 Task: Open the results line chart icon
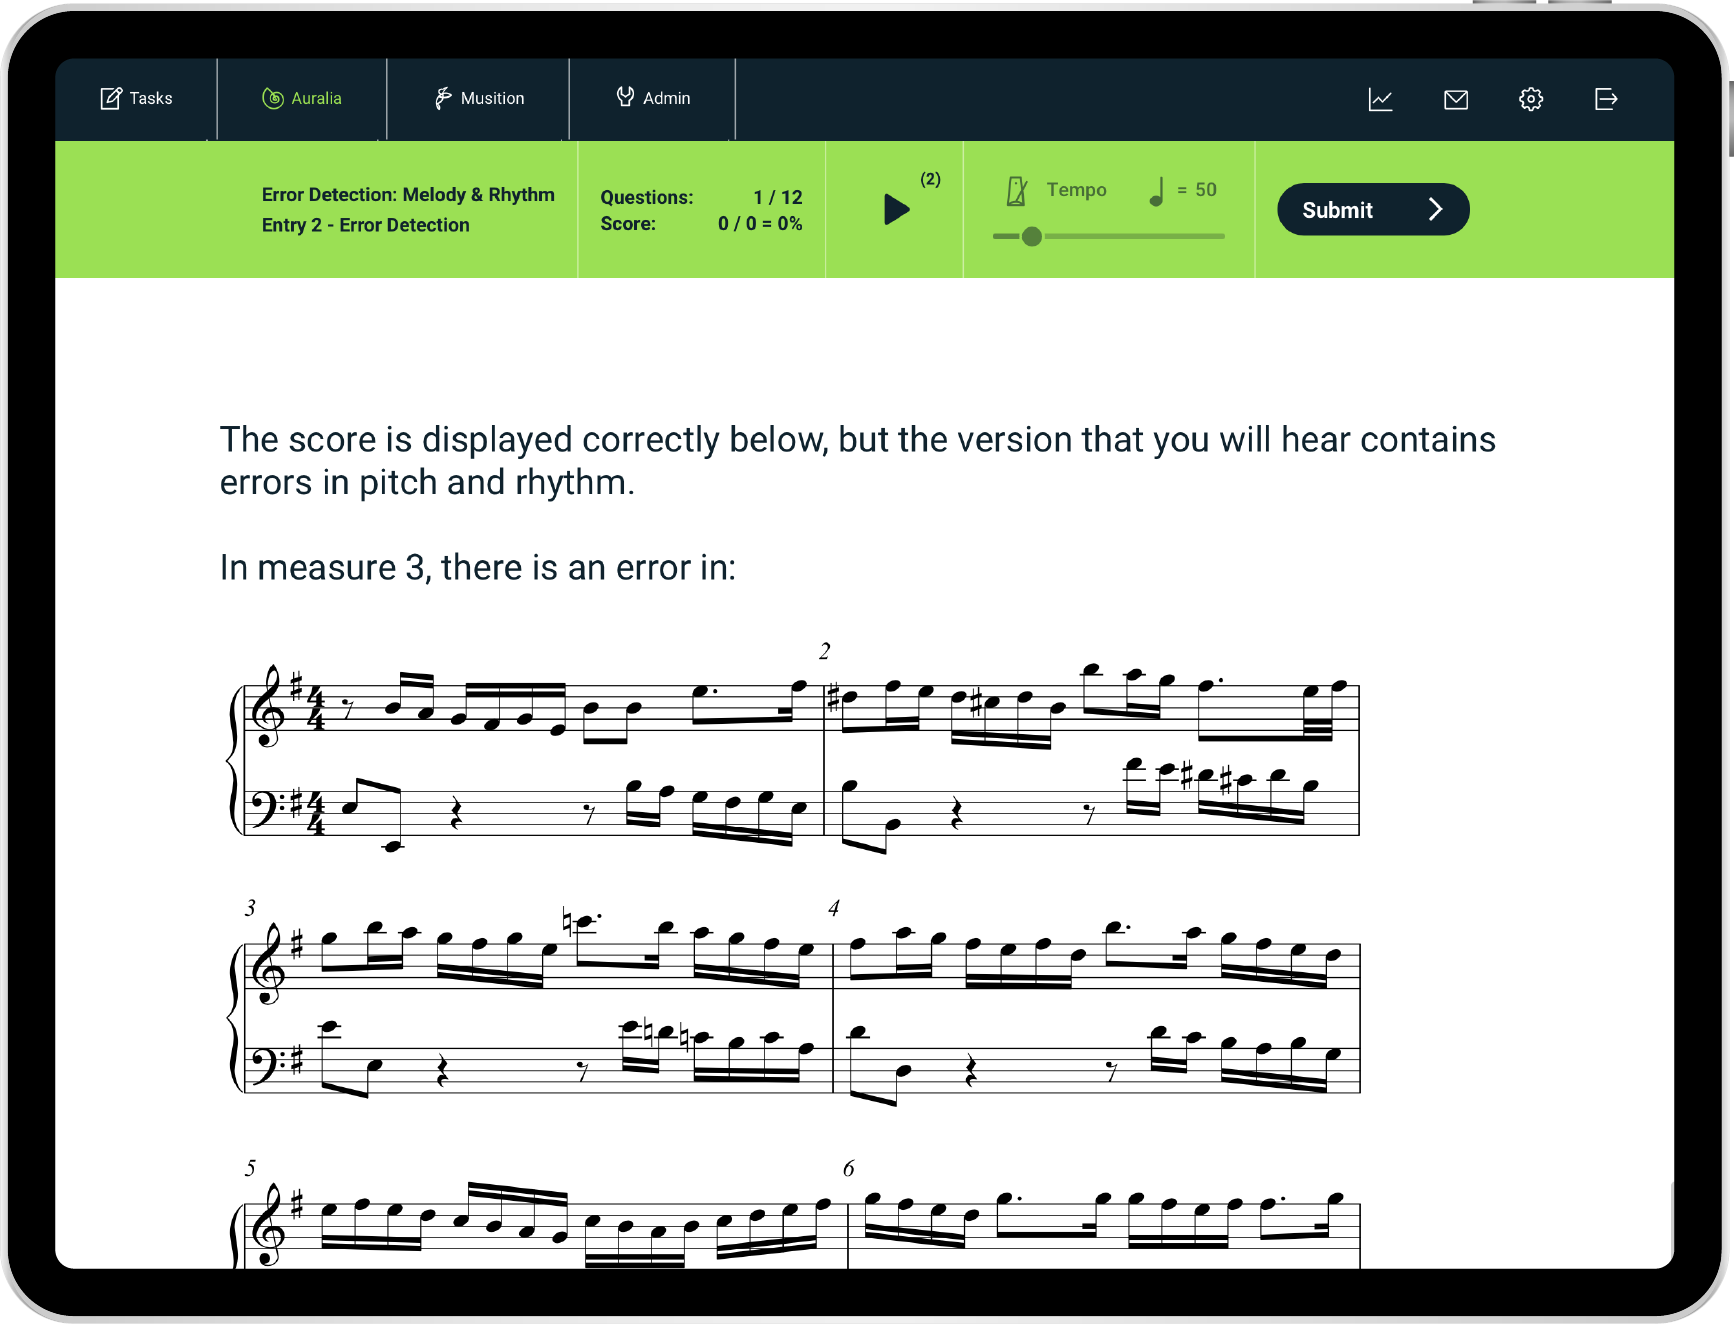1380,99
